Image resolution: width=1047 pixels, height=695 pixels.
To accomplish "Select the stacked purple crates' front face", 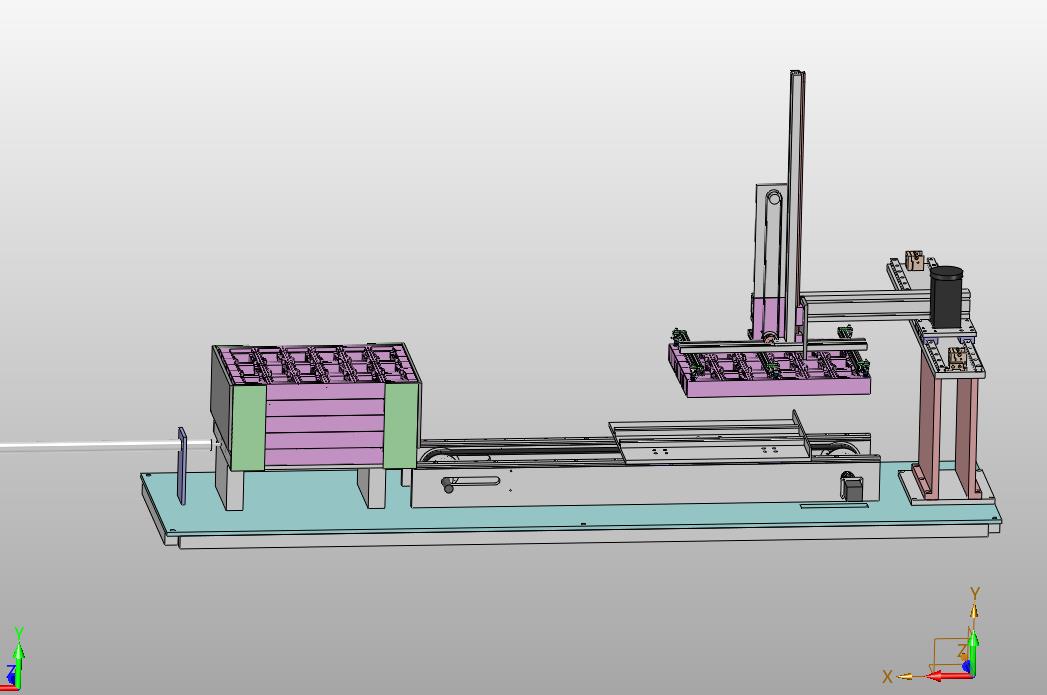I will pyautogui.click(x=326, y=426).
